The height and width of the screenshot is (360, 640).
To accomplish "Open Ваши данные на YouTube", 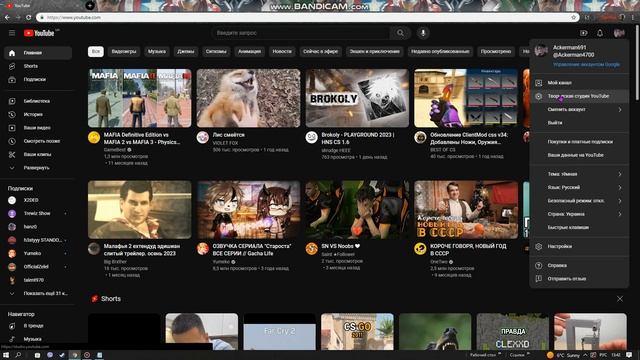I will point(579,155).
